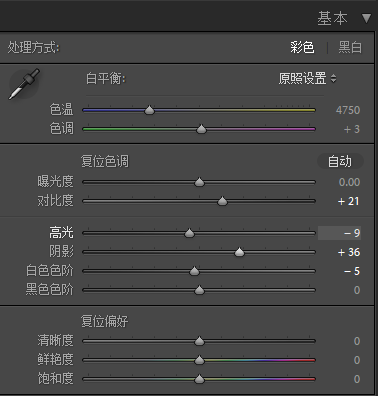Viewport: 378px width, 396px height.
Task: Click the 对比度 slider handle
Action: coord(222,201)
